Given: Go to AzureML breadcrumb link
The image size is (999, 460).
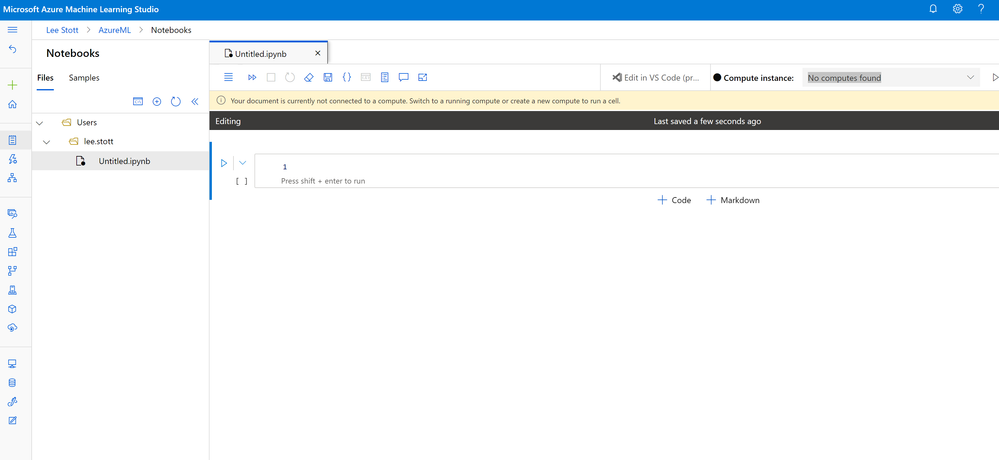Looking at the screenshot, I should 115,30.
